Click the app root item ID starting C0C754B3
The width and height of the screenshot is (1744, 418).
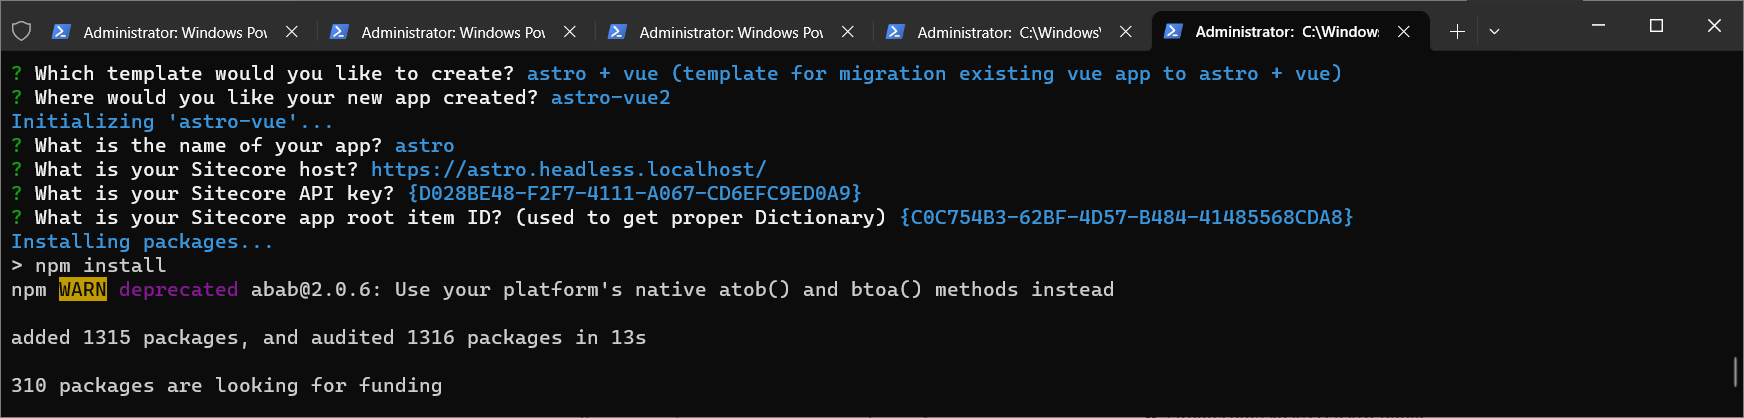[x=1126, y=217]
